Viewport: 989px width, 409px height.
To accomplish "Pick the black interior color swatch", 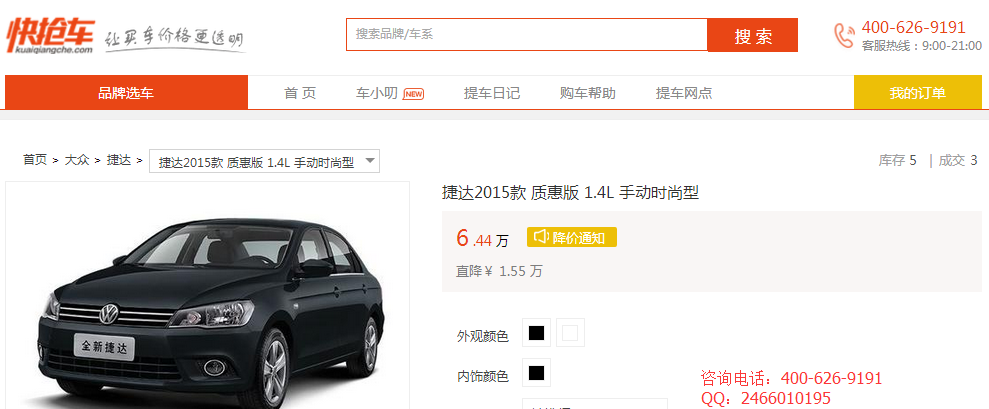I will pos(537,373).
